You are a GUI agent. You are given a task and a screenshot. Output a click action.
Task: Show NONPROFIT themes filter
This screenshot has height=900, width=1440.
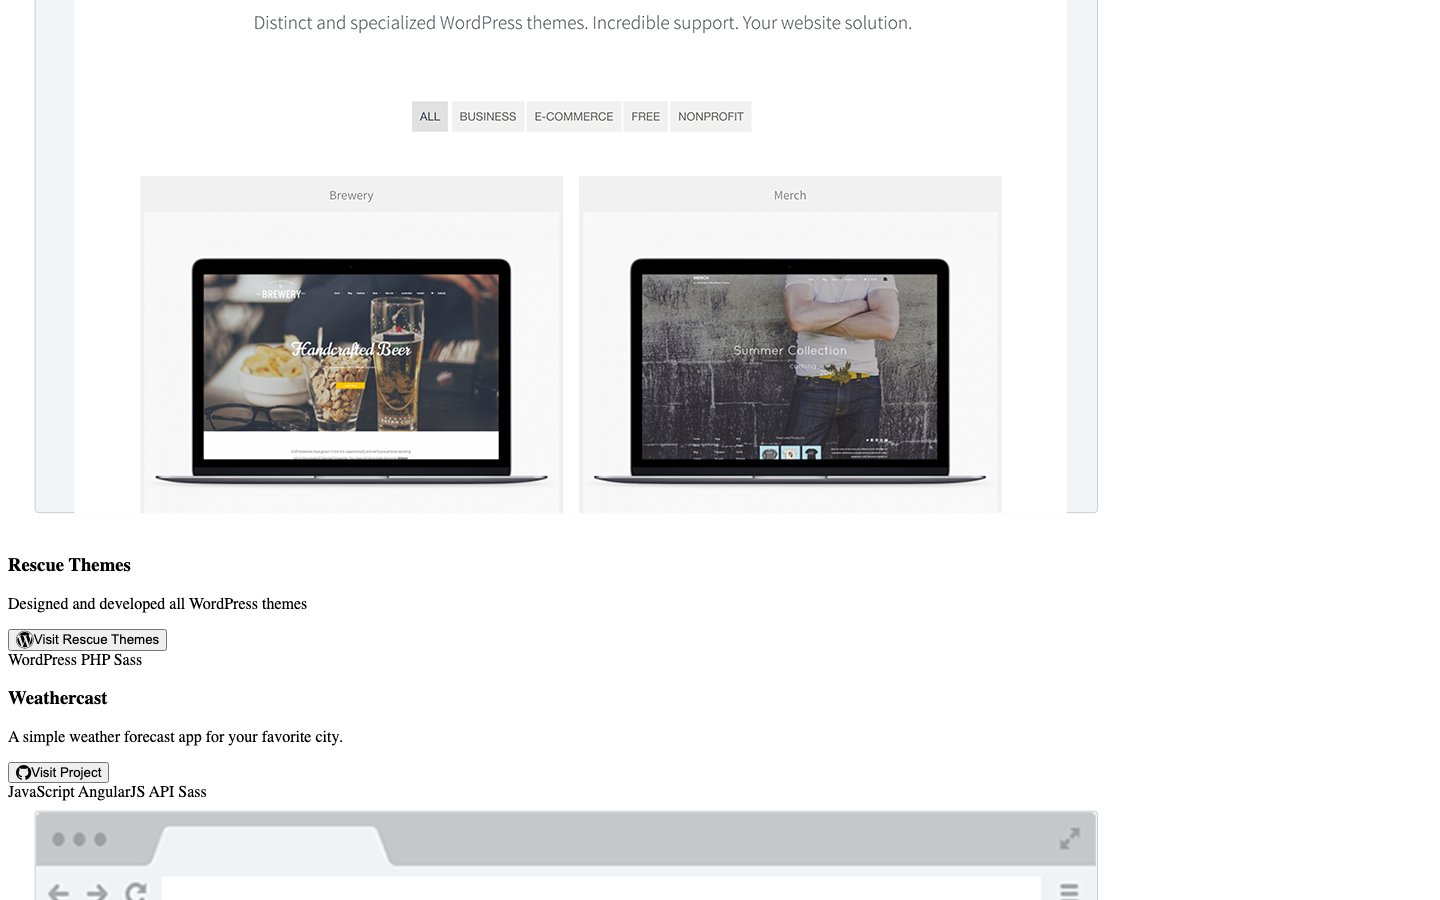click(711, 117)
